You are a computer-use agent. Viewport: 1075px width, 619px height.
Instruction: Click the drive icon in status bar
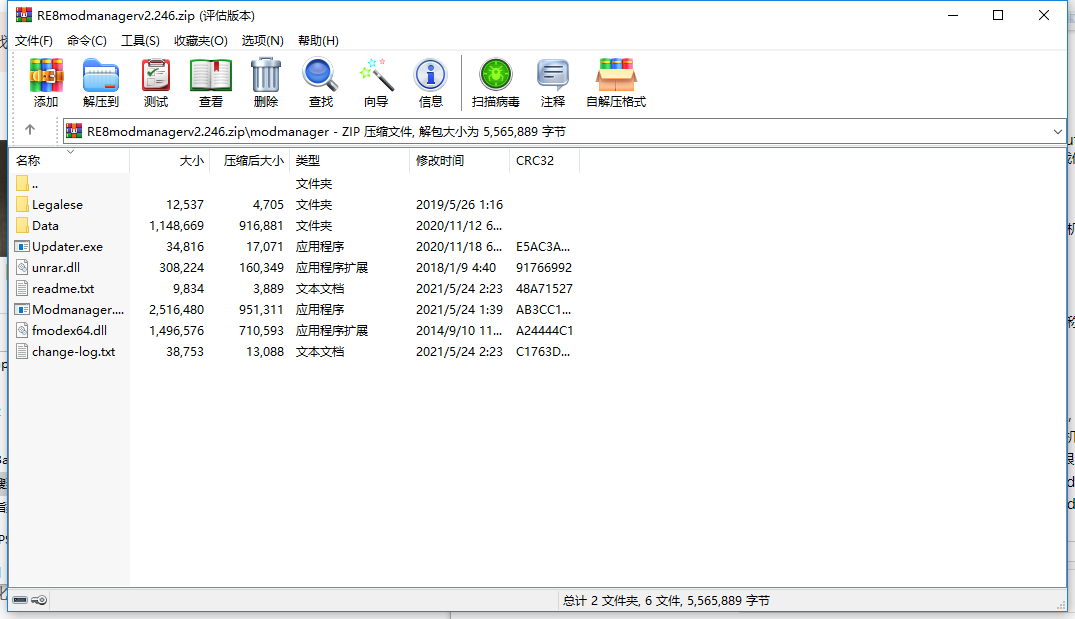pyautogui.click(x=20, y=600)
